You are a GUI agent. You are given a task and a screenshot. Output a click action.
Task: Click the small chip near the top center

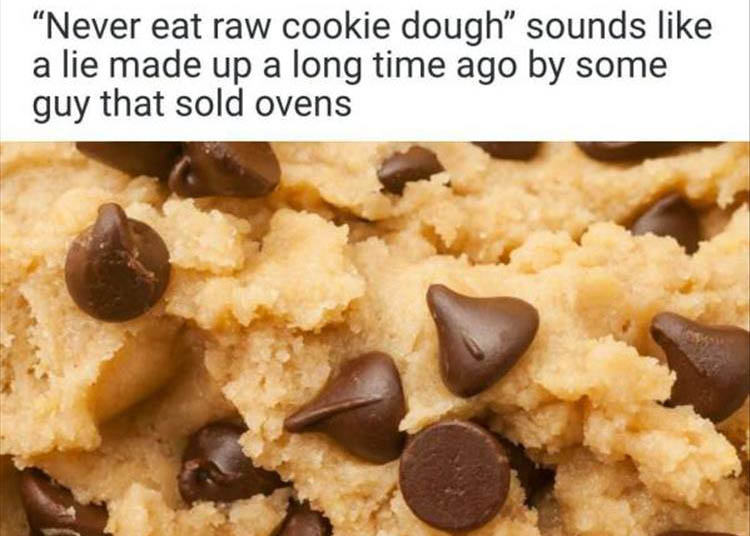point(409,169)
